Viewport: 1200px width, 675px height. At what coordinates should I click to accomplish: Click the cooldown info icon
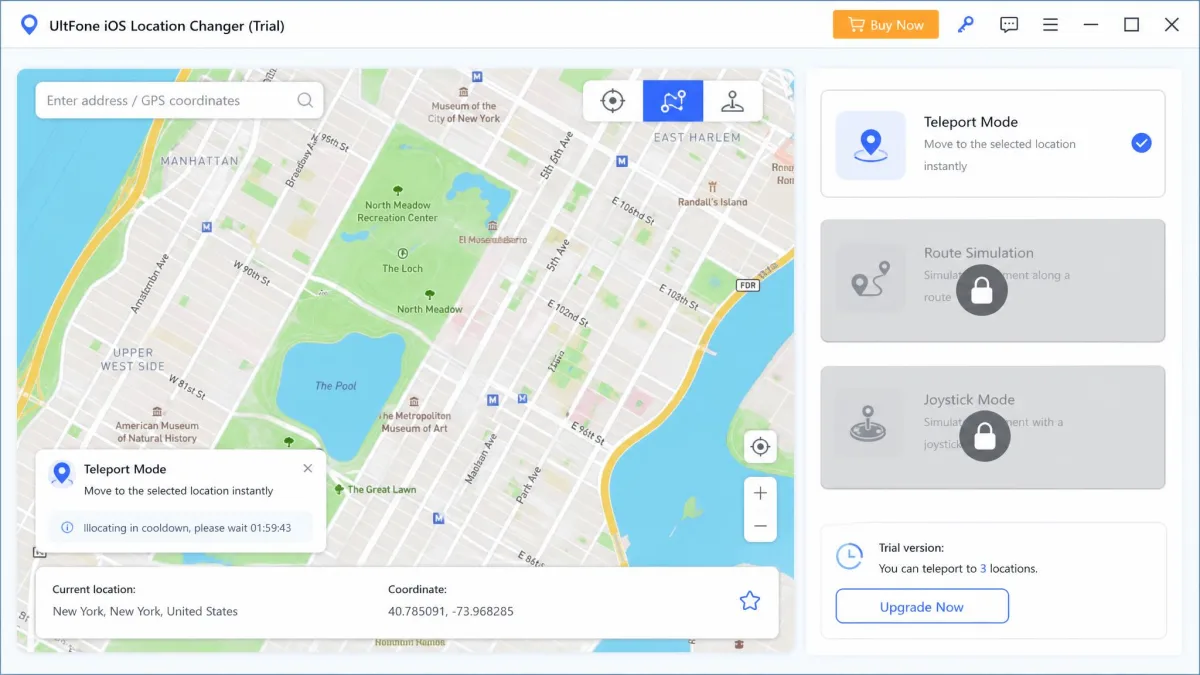(67, 527)
